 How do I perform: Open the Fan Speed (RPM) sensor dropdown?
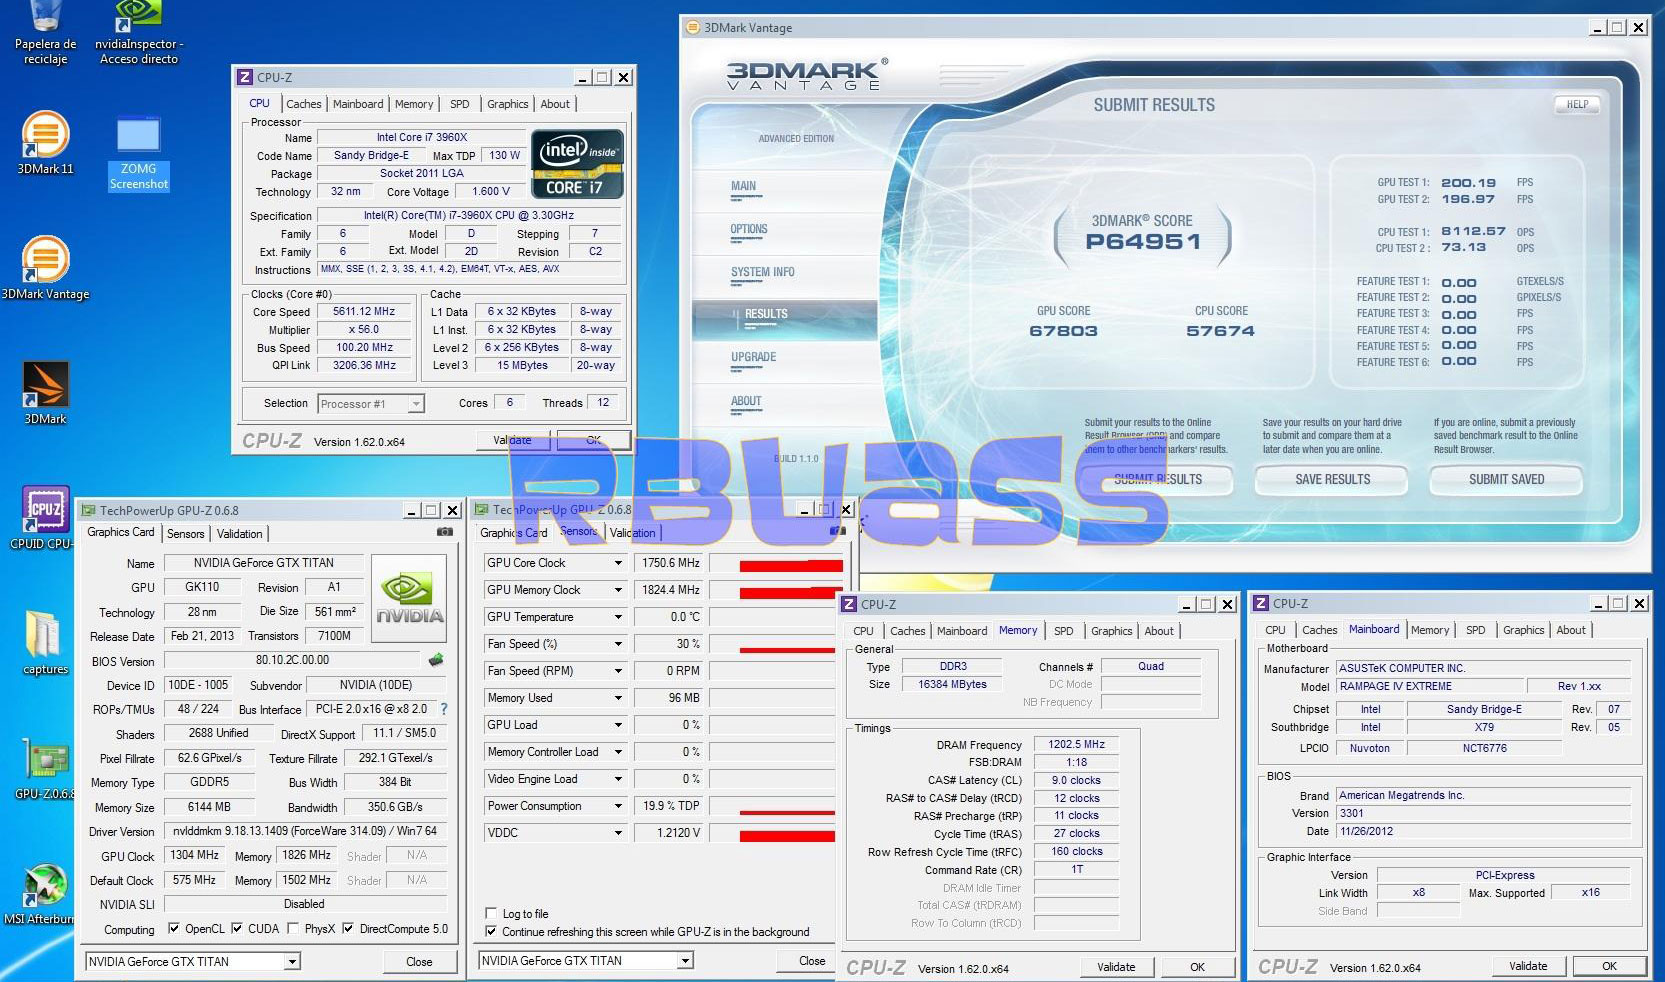(618, 671)
